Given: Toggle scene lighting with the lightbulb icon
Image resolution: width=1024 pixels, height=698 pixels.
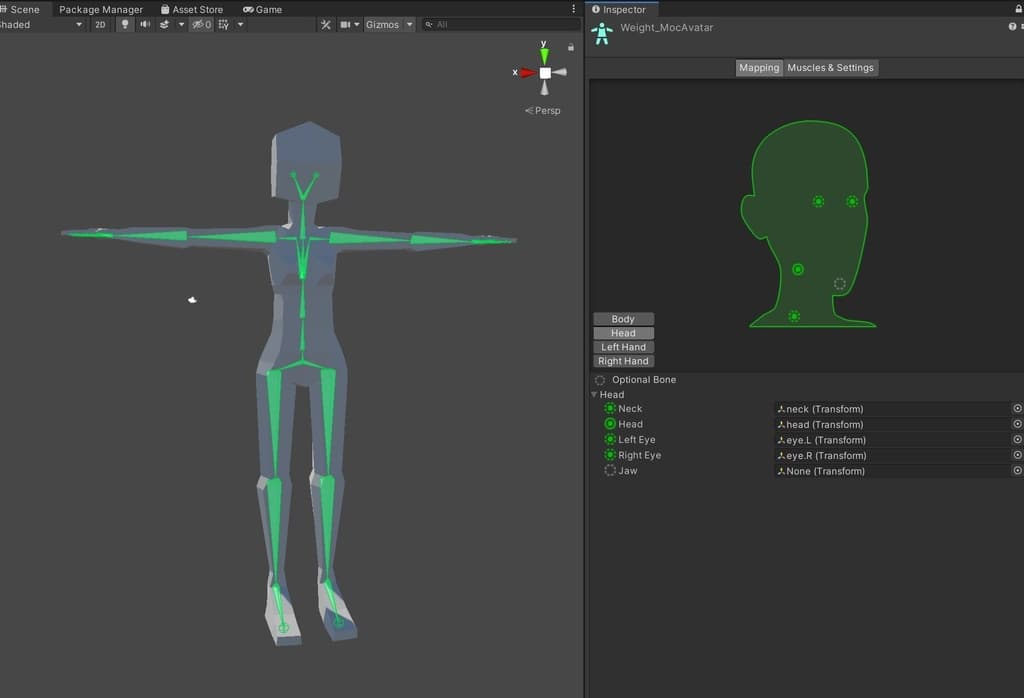Looking at the screenshot, I should [125, 25].
